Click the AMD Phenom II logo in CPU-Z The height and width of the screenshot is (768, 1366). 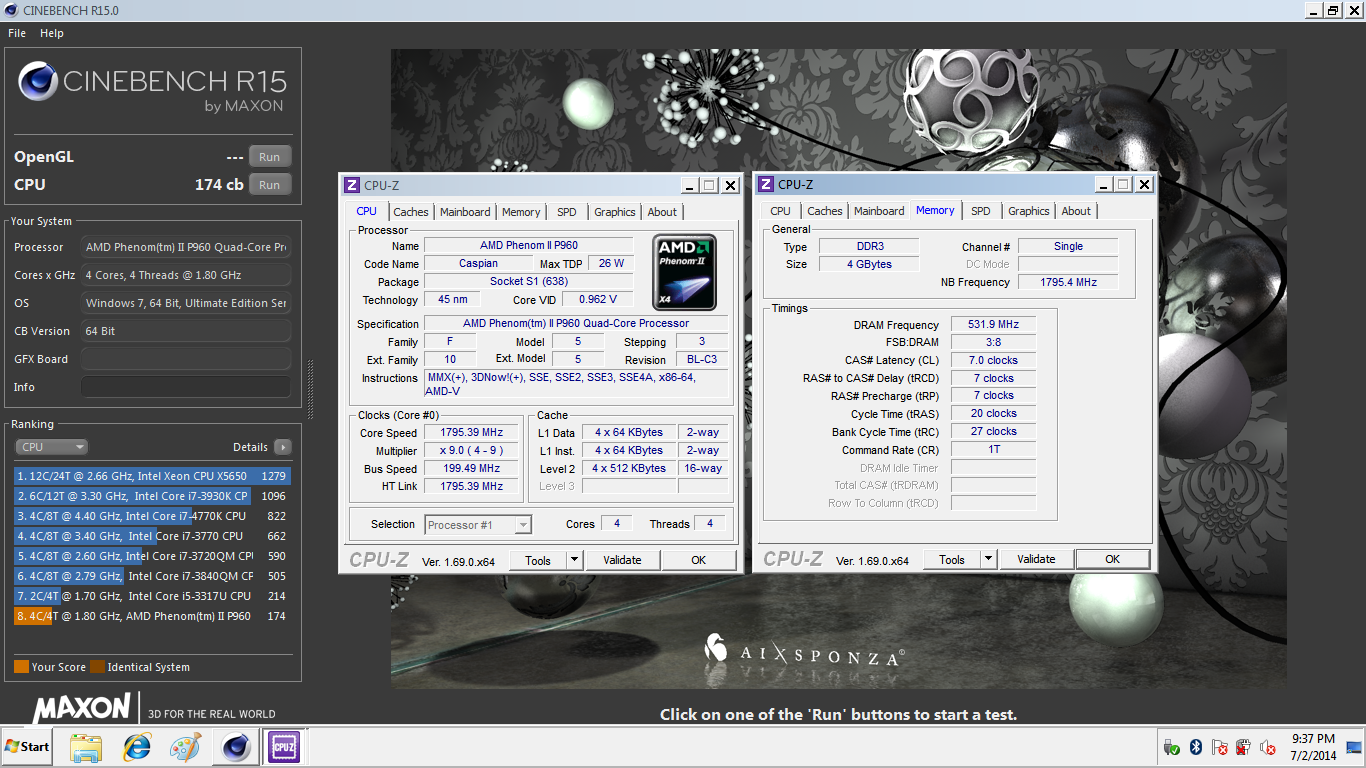684,273
